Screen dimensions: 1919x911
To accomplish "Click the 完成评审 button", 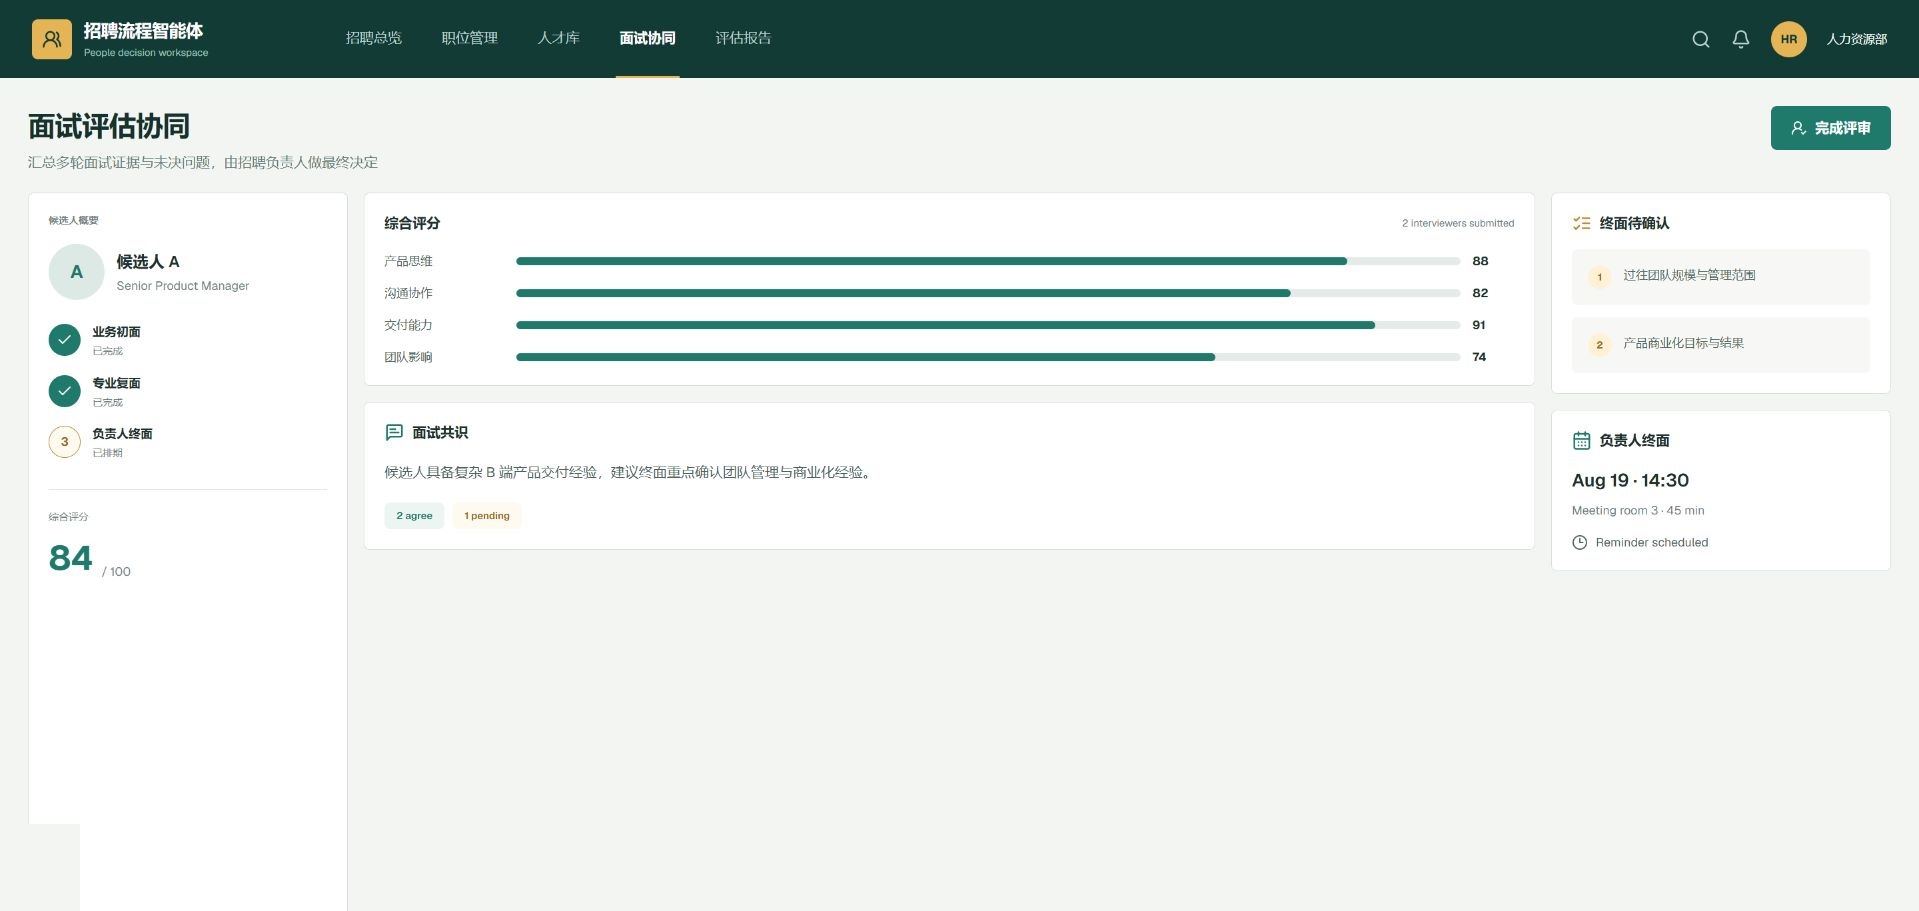I will [1831, 128].
